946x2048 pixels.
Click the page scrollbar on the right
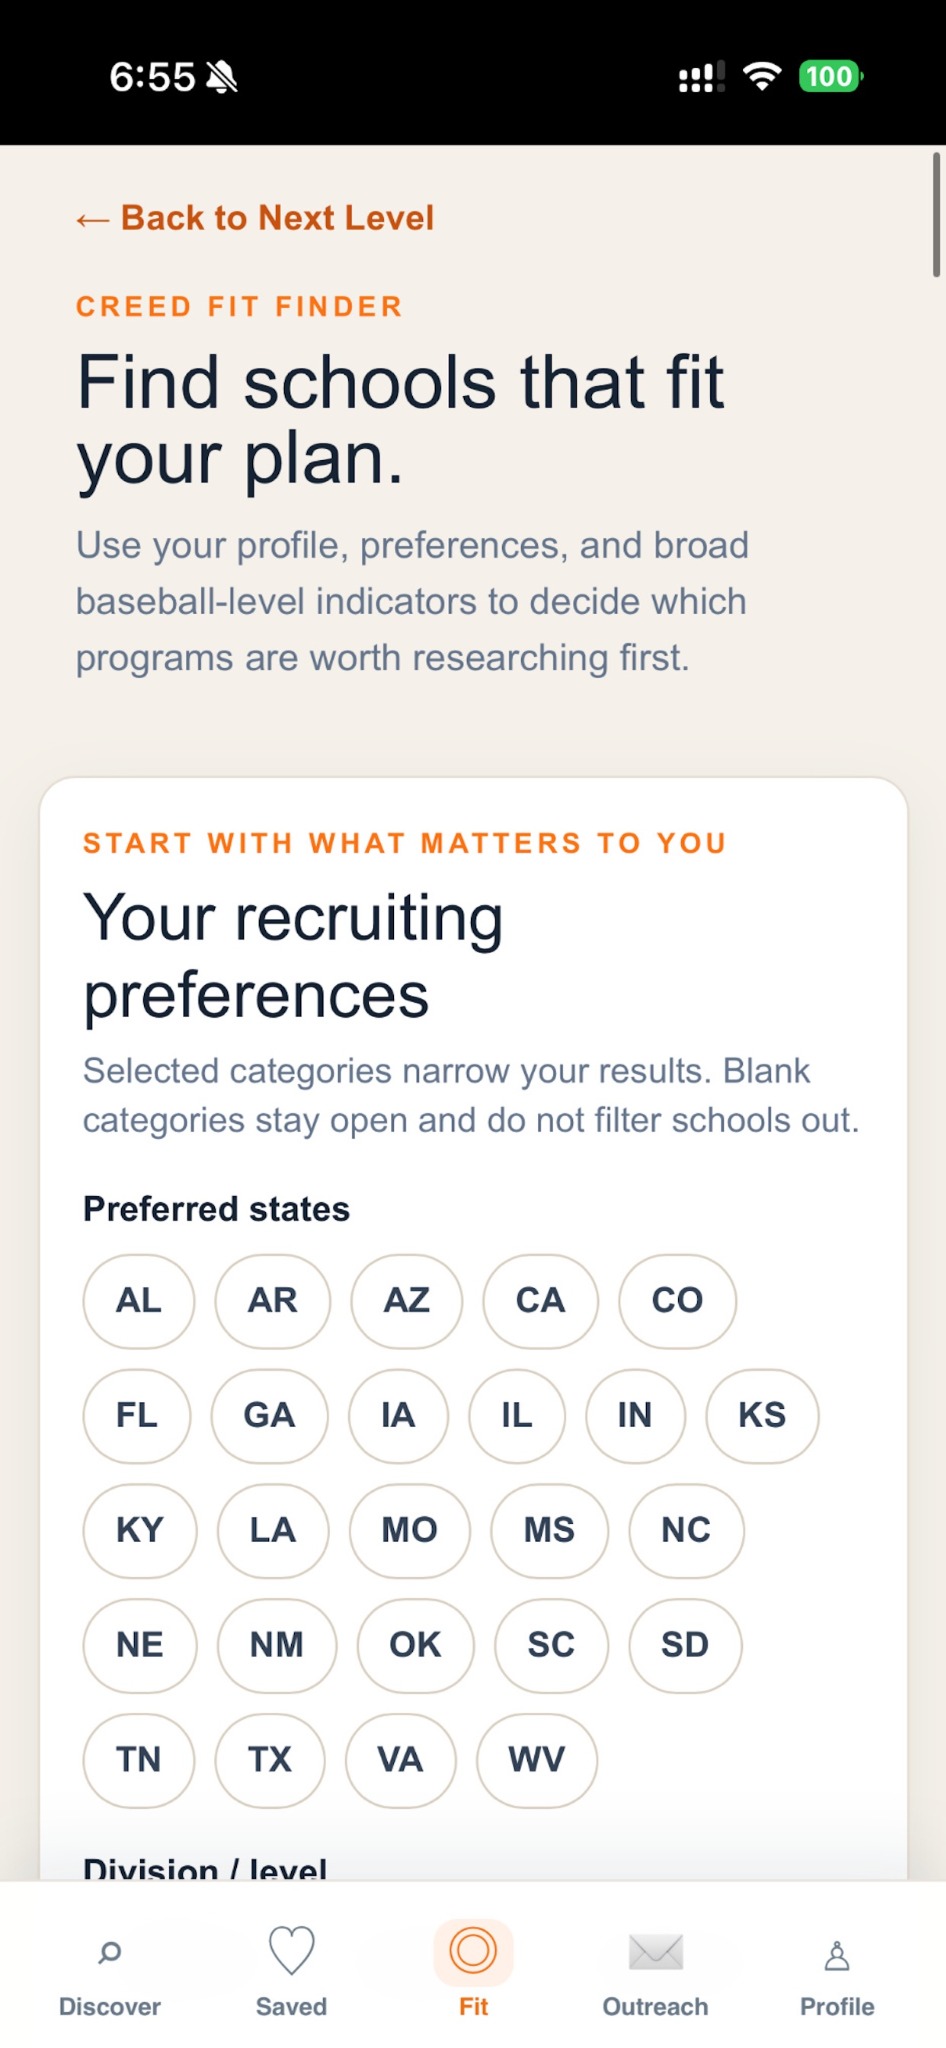pyautogui.click(x=936, y=214)
